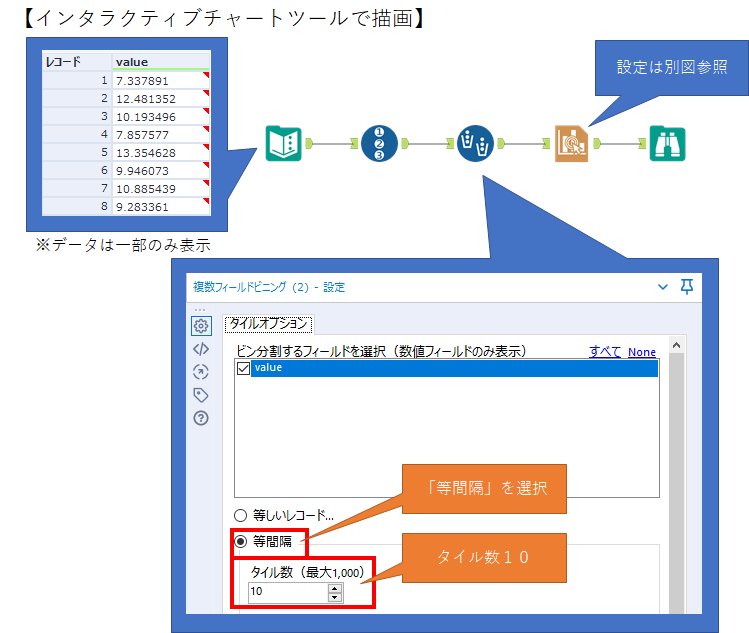Open the XML view code icon
This screenshot has width=749, height=633.
tap(201, 349)
